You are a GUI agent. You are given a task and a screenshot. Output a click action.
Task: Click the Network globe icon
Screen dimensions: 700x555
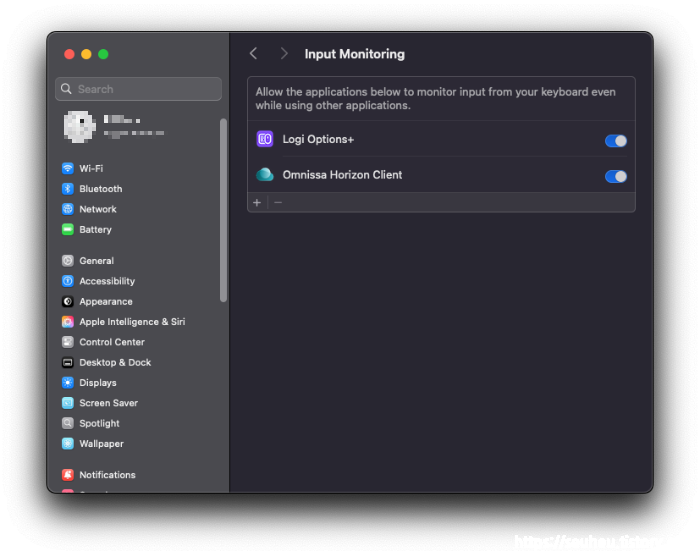click(67, 209)
